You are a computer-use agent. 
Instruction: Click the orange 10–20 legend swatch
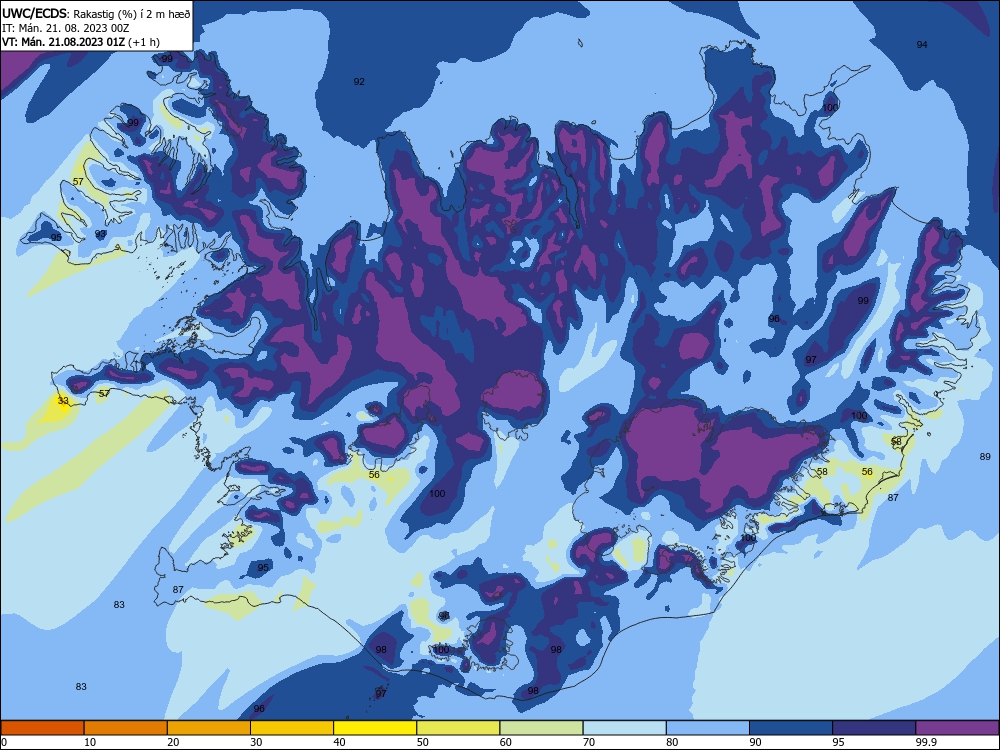(x=126, y=728)
